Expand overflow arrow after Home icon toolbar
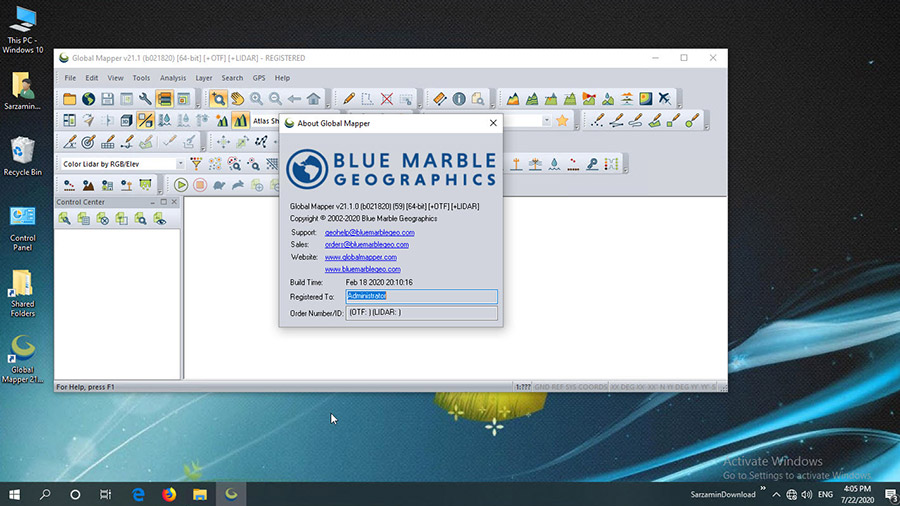 click(x=327, y=99)
